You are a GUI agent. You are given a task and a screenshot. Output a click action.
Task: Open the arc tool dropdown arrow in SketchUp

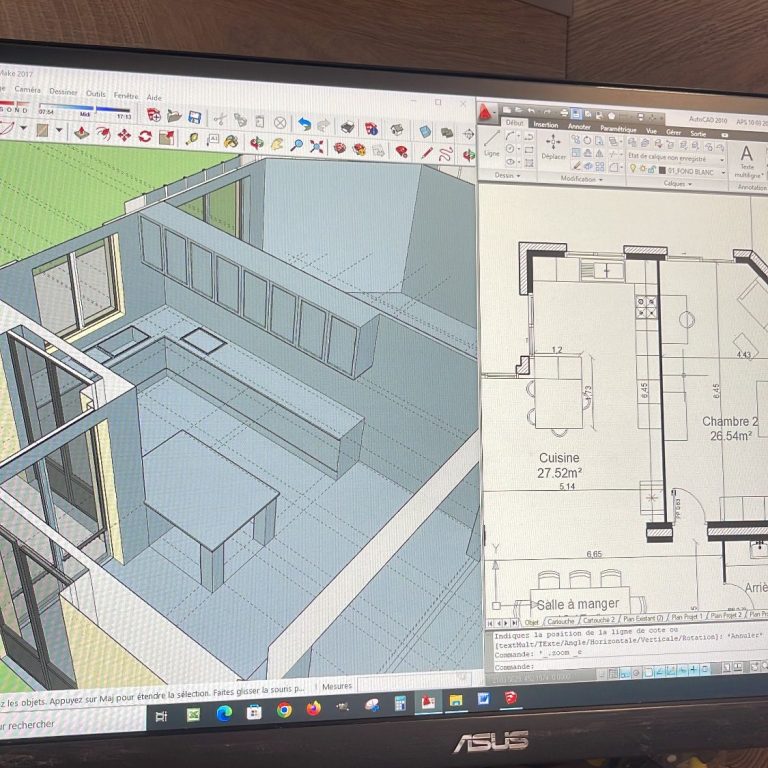pyautogui.click(x=23, y=128)
